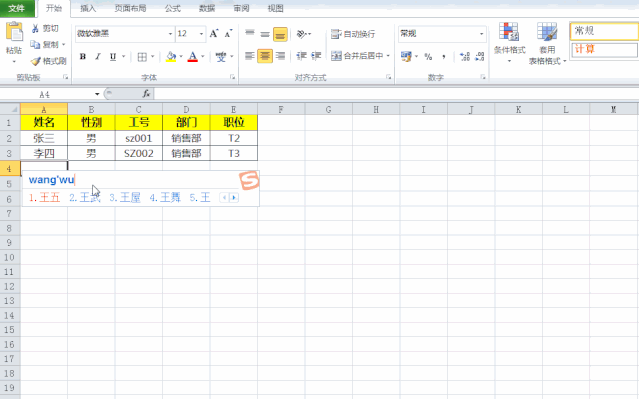Apply comma thousands separator style
Image resolution: width=639 pixels, height=399 pixels.
pos(444,57)
